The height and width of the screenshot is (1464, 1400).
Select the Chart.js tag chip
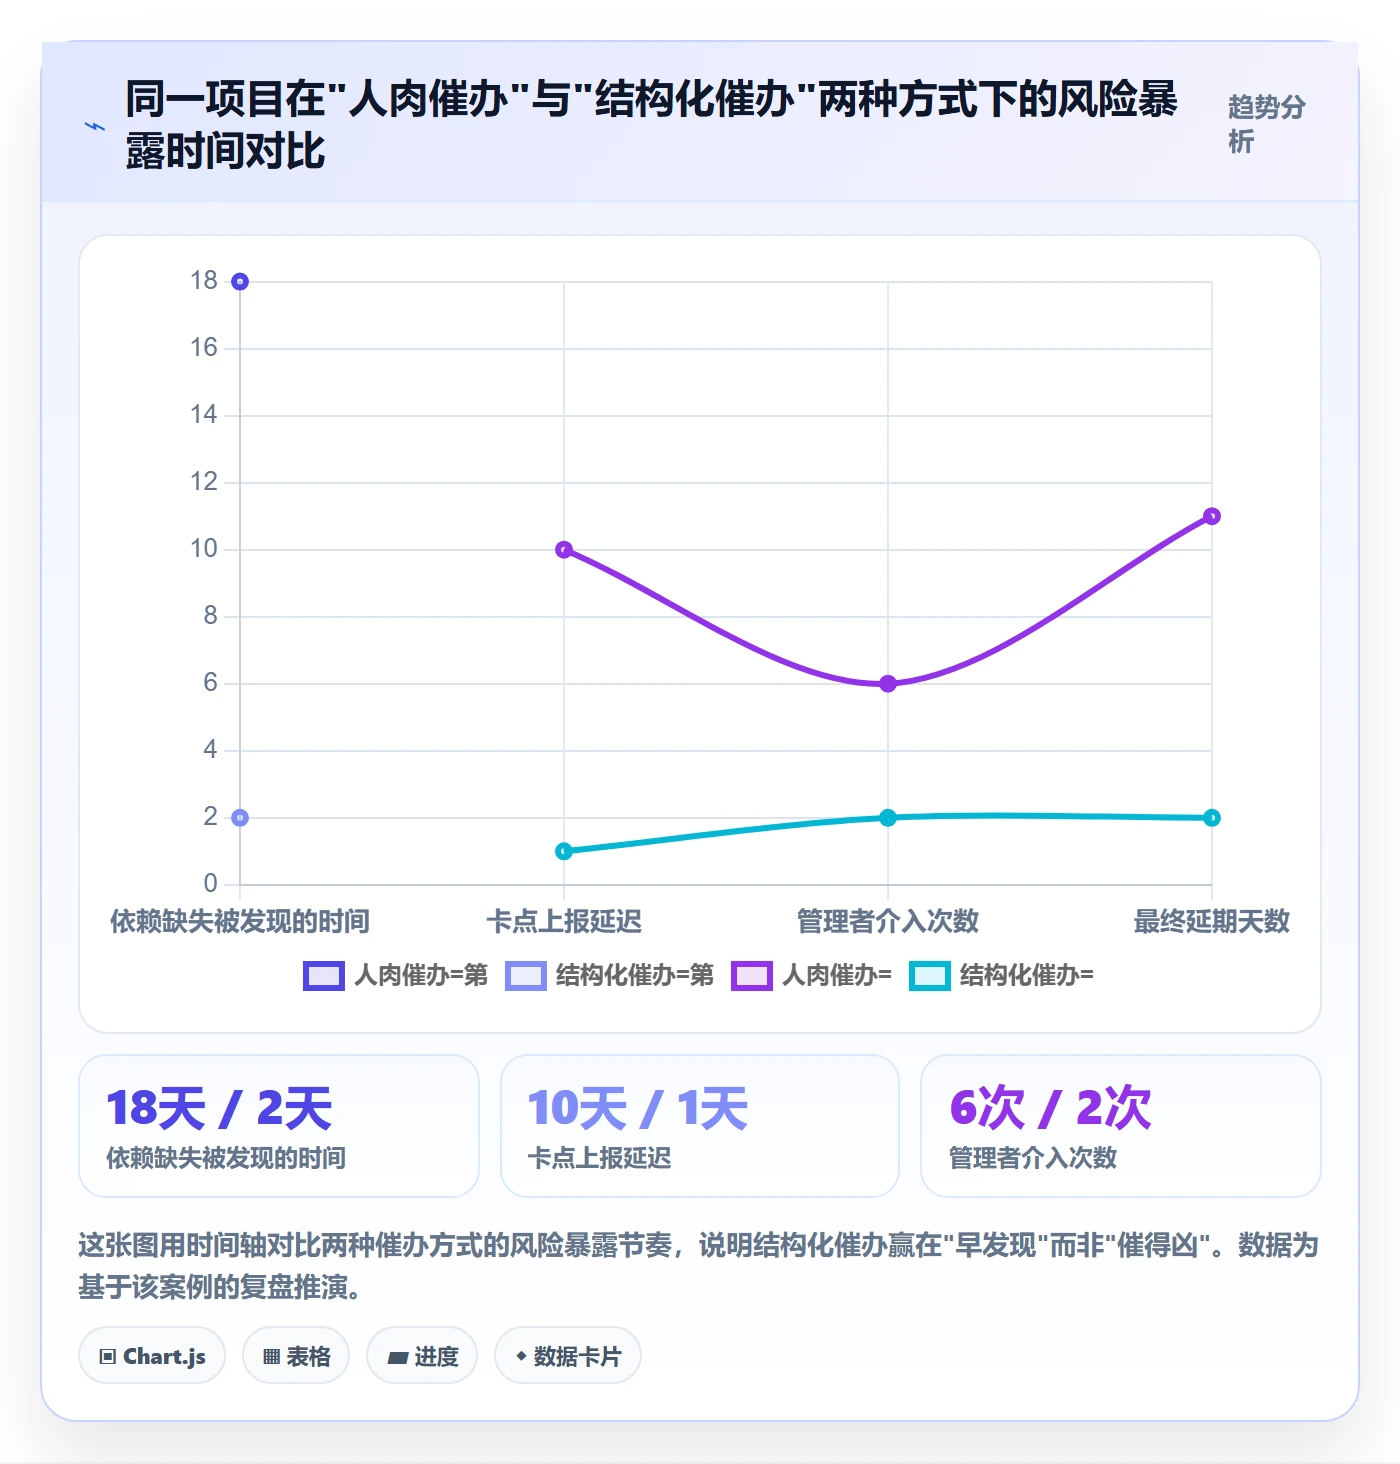click(x=152, y=1356)
